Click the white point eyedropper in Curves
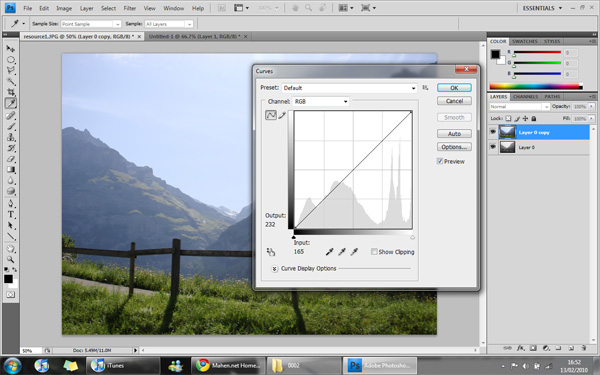Viewport: 600px width, 375px height. 354,251
